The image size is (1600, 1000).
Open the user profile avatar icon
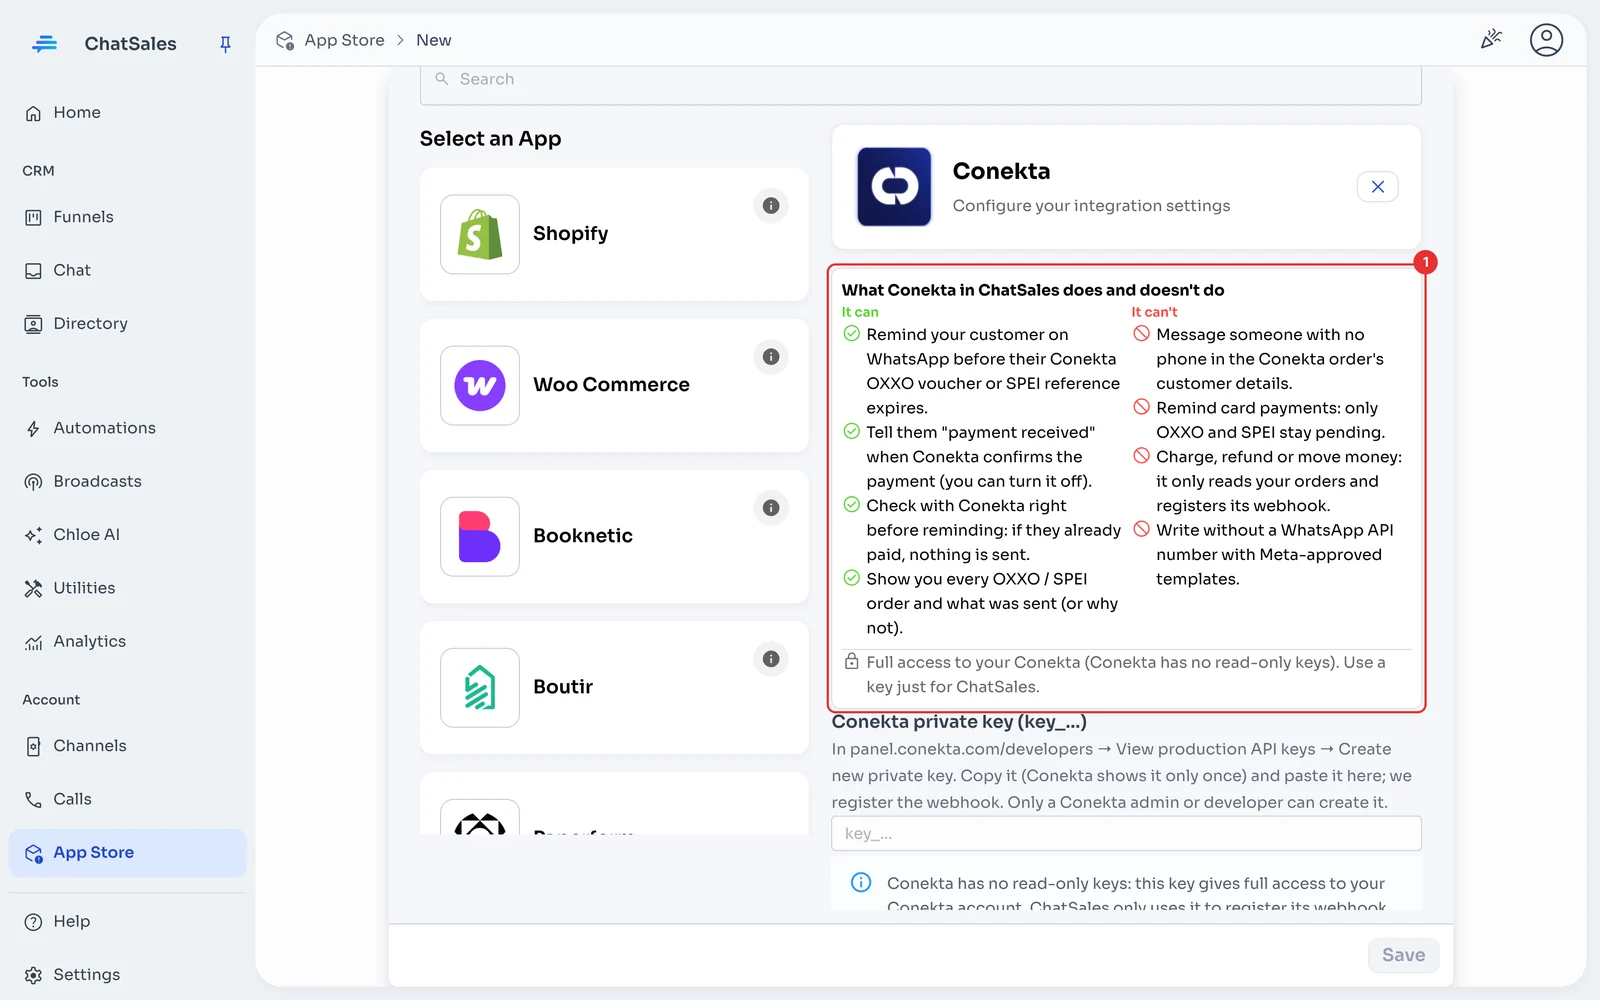[1546, 40]
